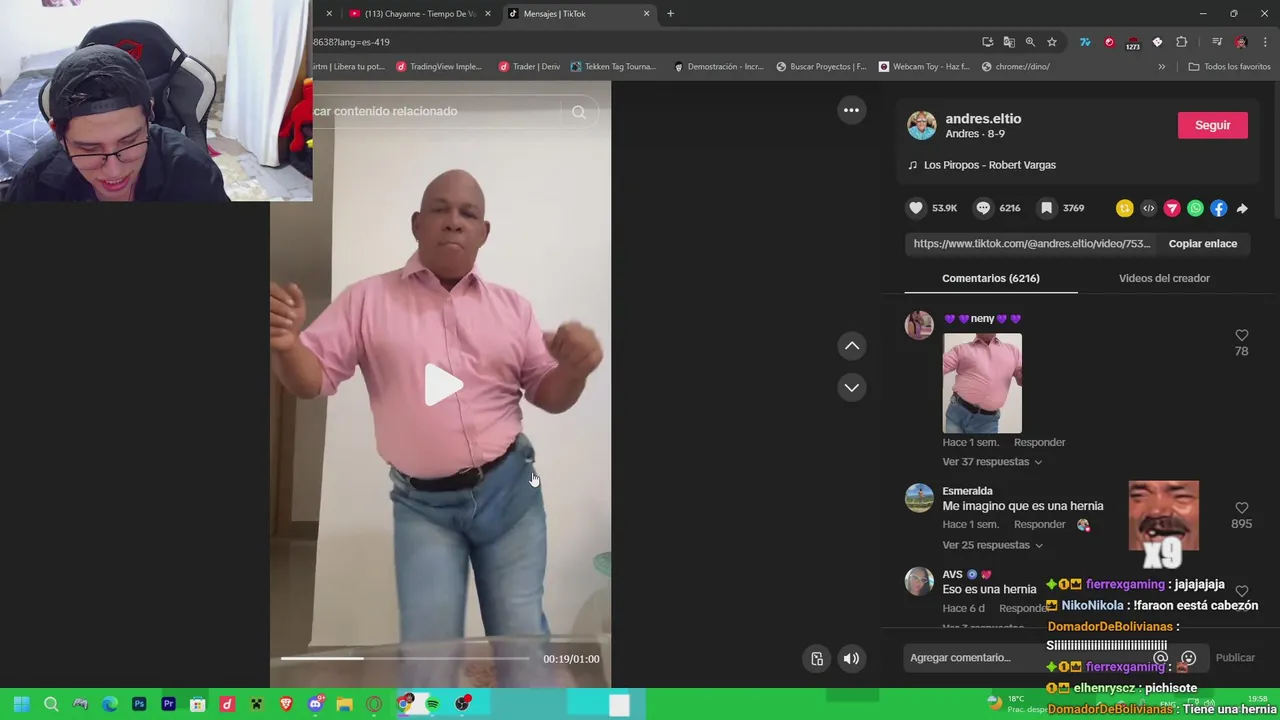Open Esmeralda's profile avatar
Viewport: 1280px width, 720px height.
(919, 498)
